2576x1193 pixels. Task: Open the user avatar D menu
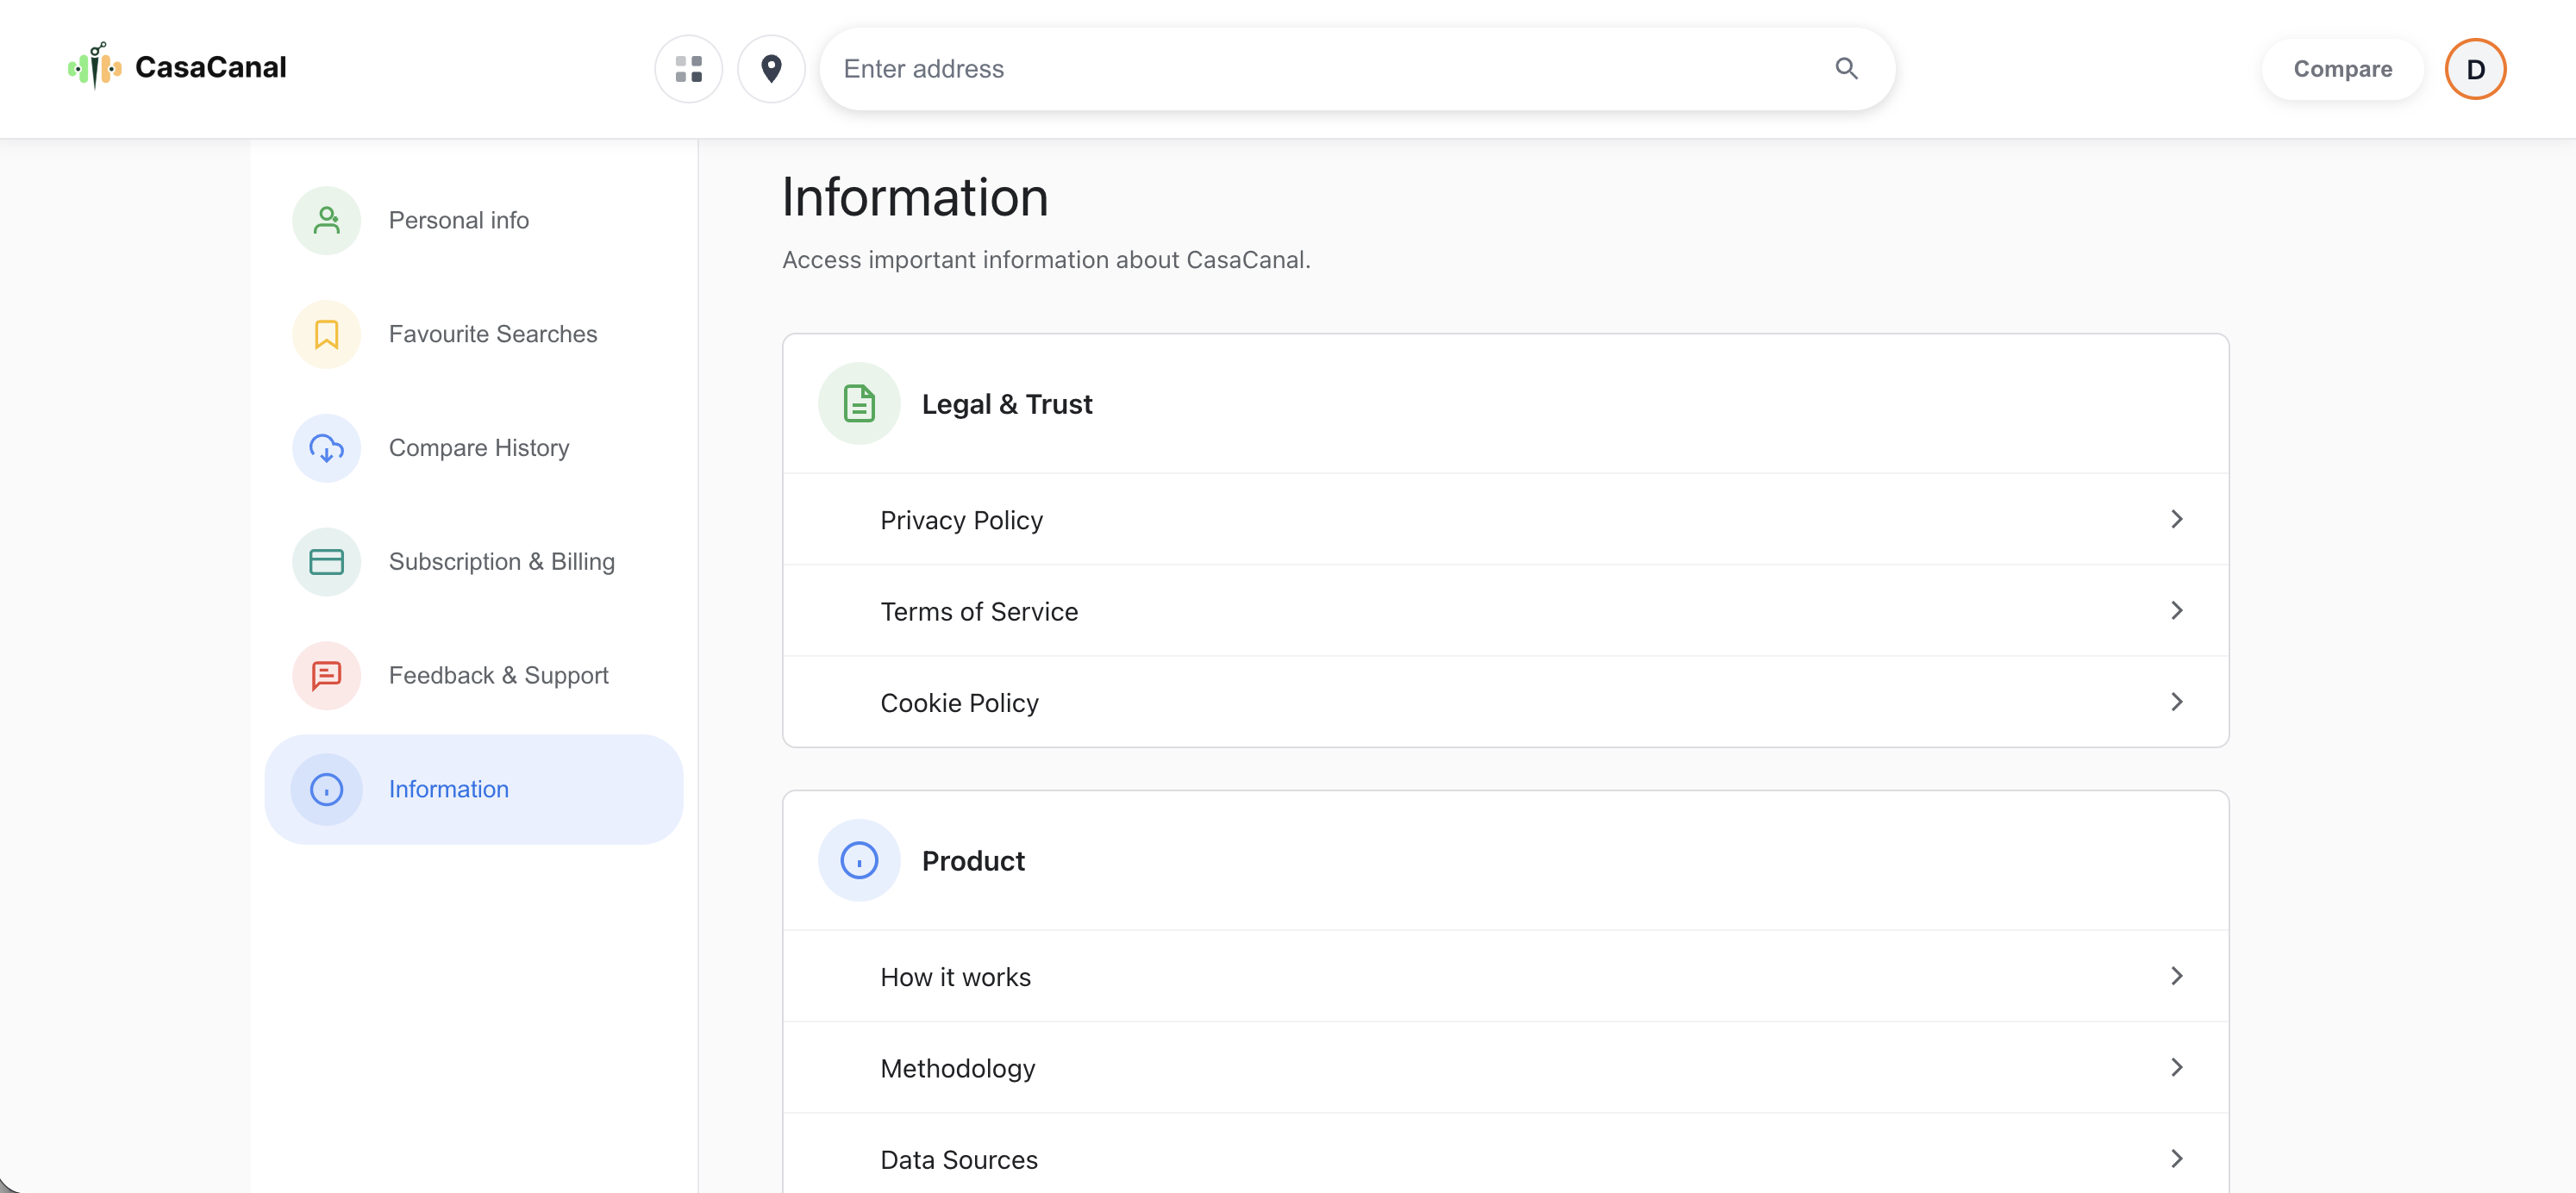point(2474,69)
